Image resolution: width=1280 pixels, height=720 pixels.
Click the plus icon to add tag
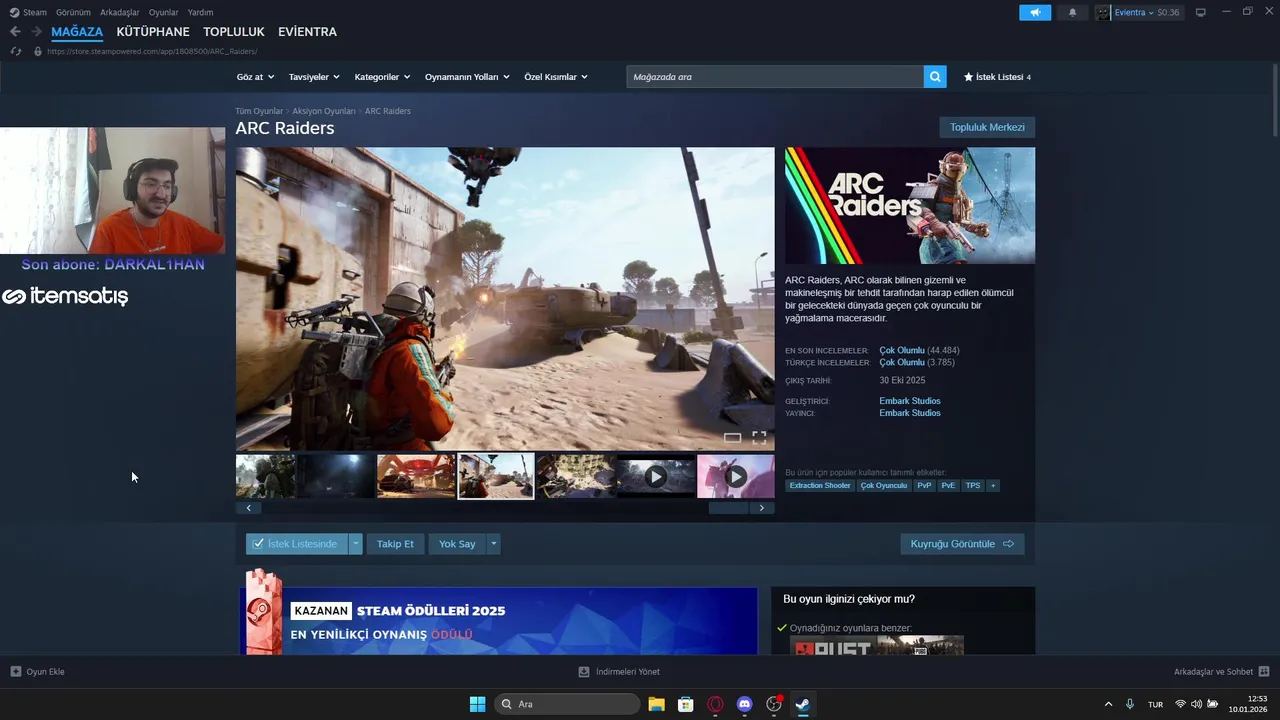point(993,486)
